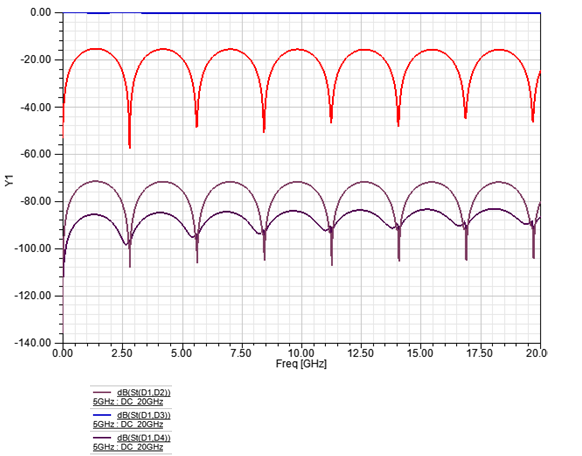Click the 12.50 frequency tick label
Viewport: 582px width, 456px height.
[x=361, y=353]
